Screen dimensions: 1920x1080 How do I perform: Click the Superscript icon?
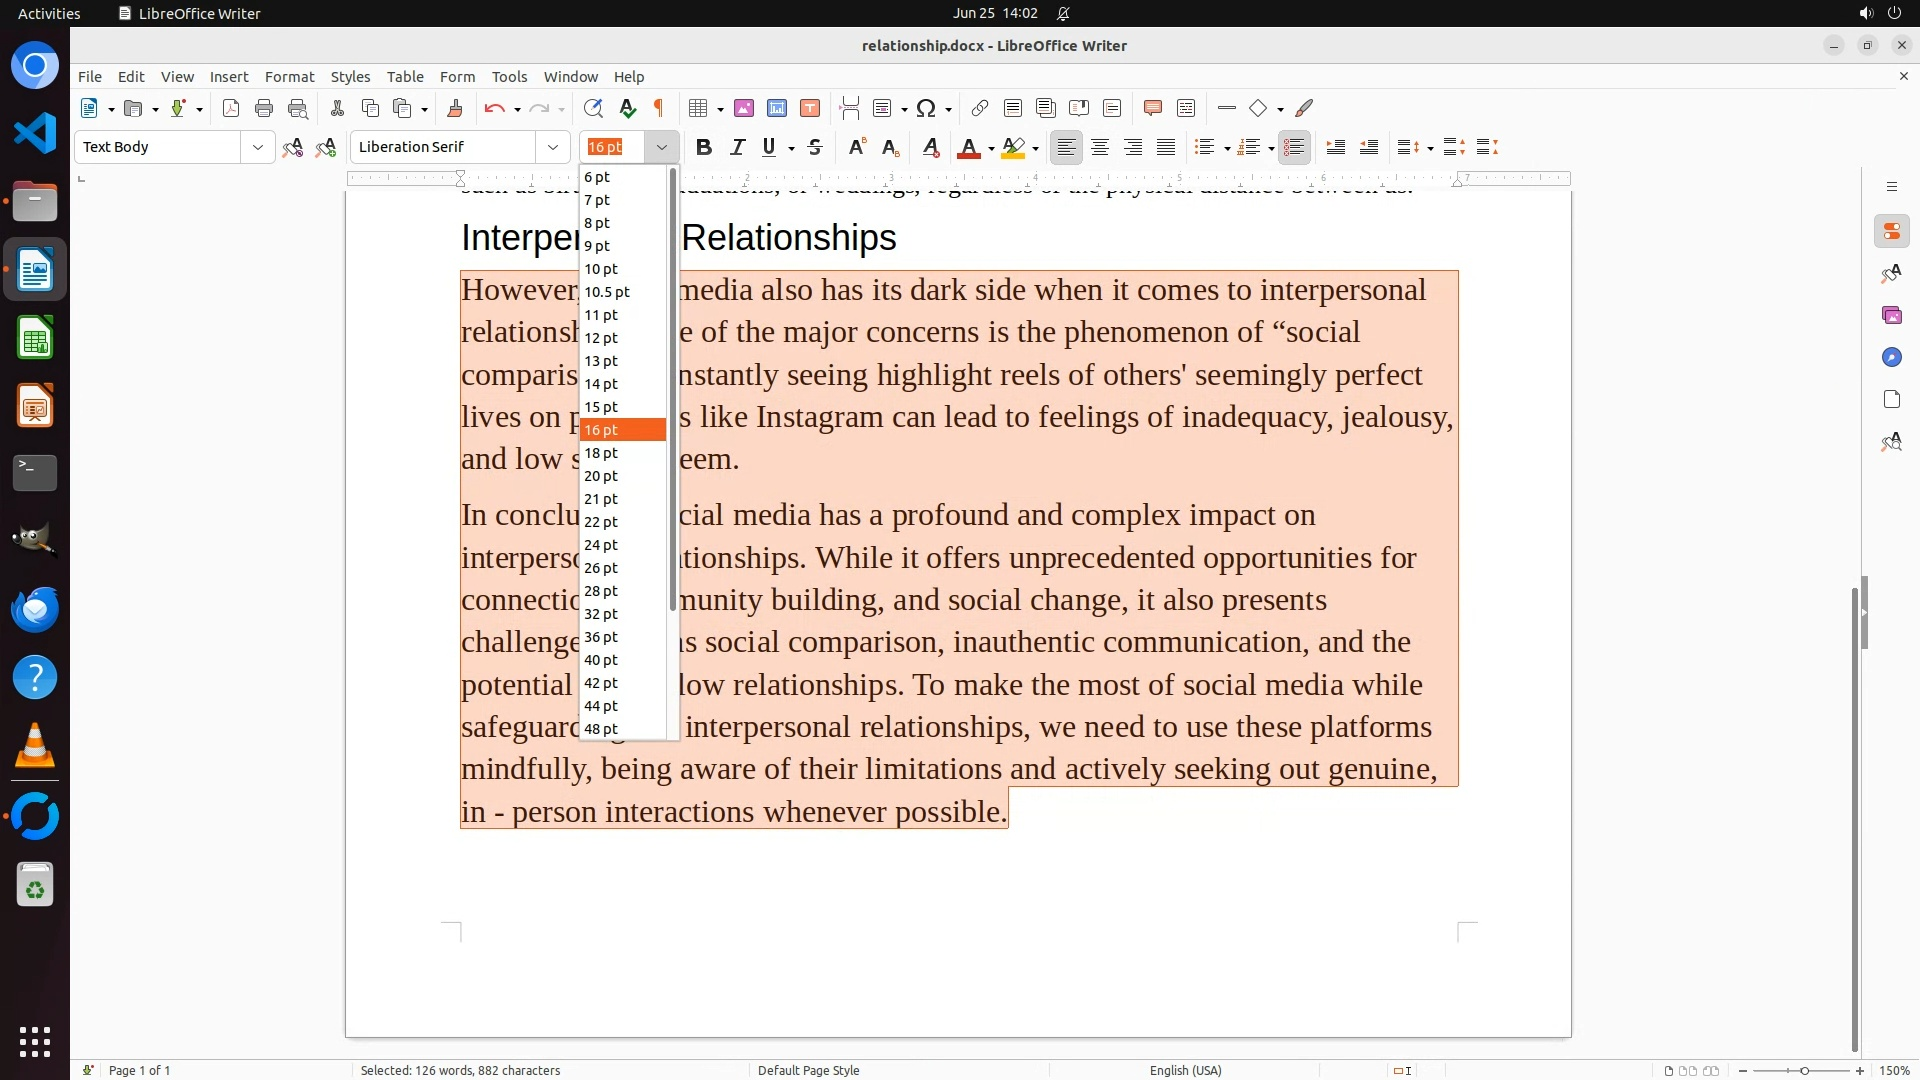(857, 147)
